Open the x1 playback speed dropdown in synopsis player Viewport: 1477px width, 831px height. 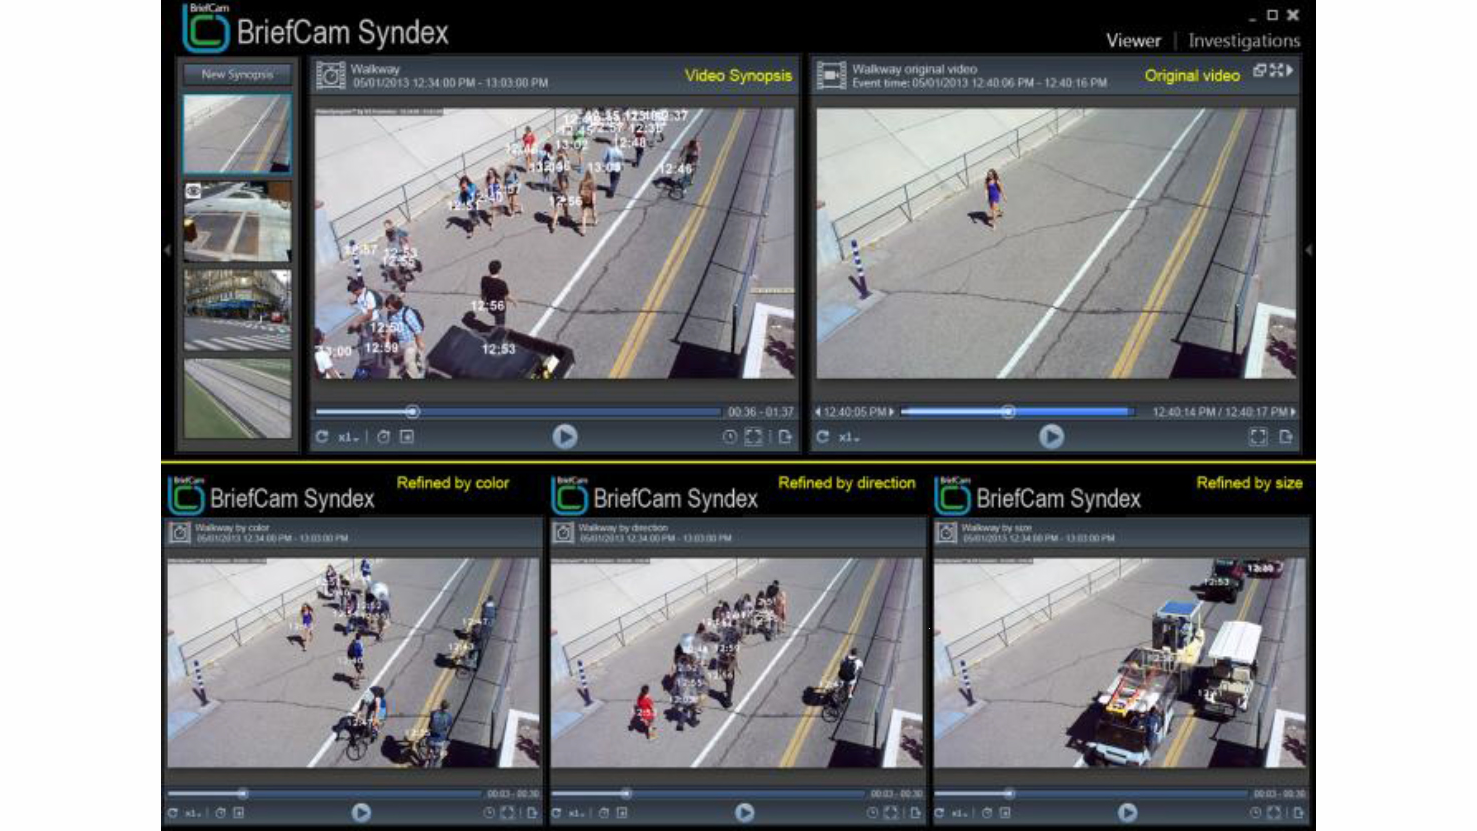pos(345,436)
